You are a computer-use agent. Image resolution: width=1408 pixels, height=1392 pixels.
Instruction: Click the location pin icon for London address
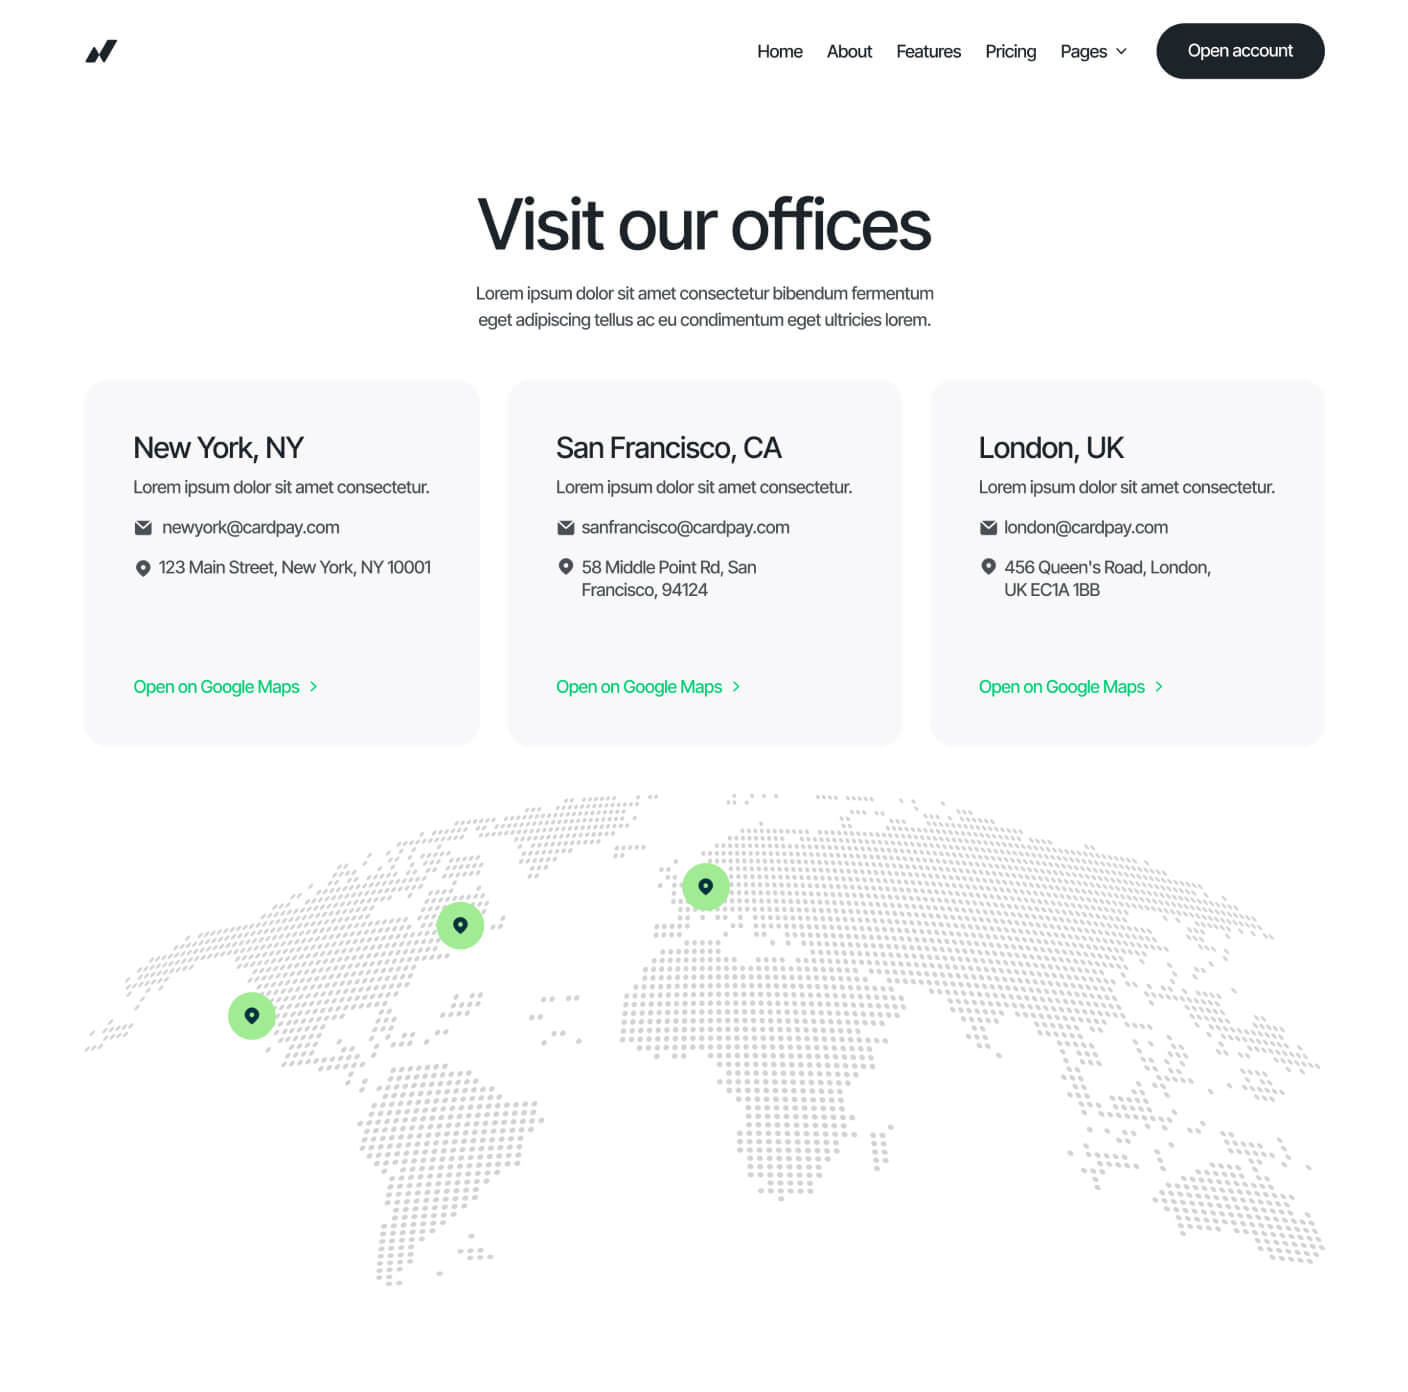(988, 567)
